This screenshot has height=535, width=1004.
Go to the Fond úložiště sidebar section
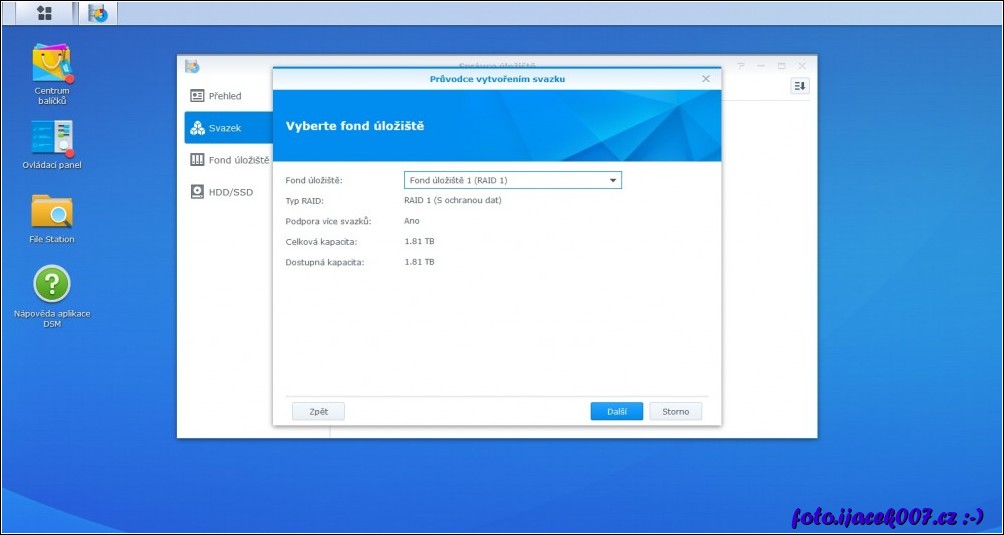point(229,160)
